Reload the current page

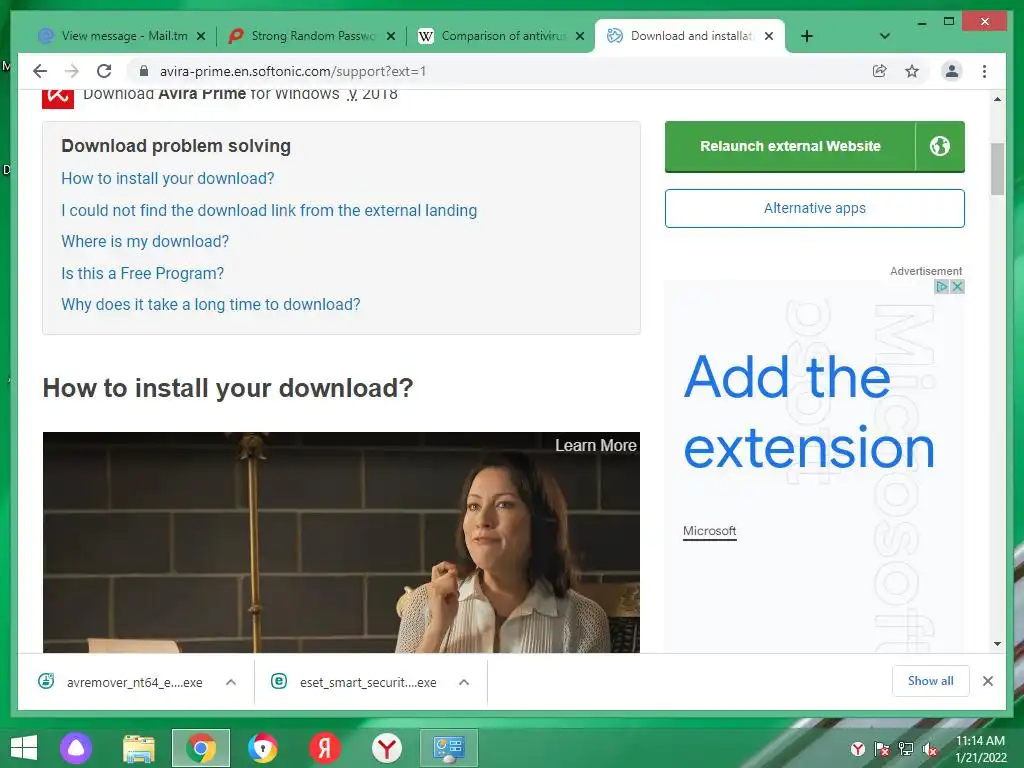click(x=104, y=71)
